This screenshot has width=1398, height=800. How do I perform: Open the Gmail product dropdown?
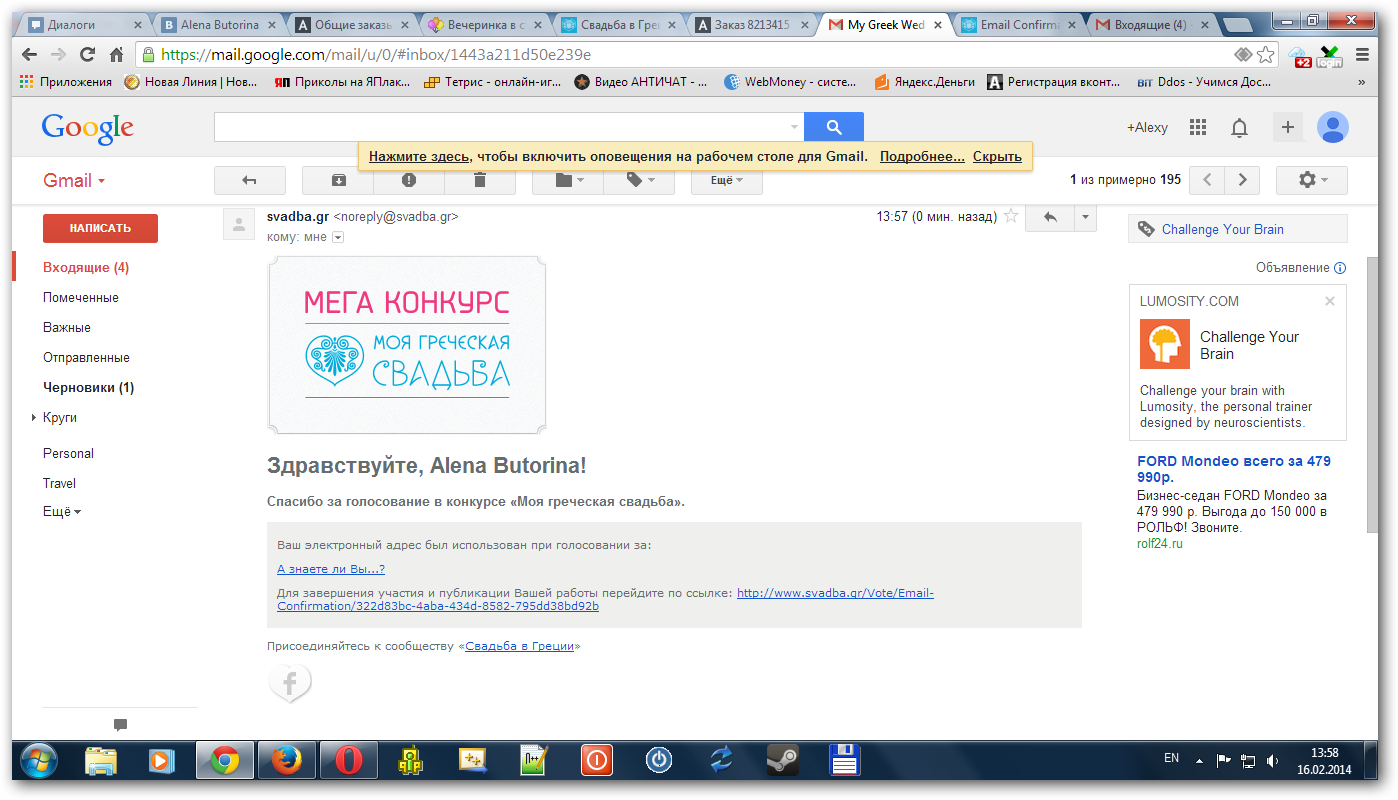pos(74,181)
